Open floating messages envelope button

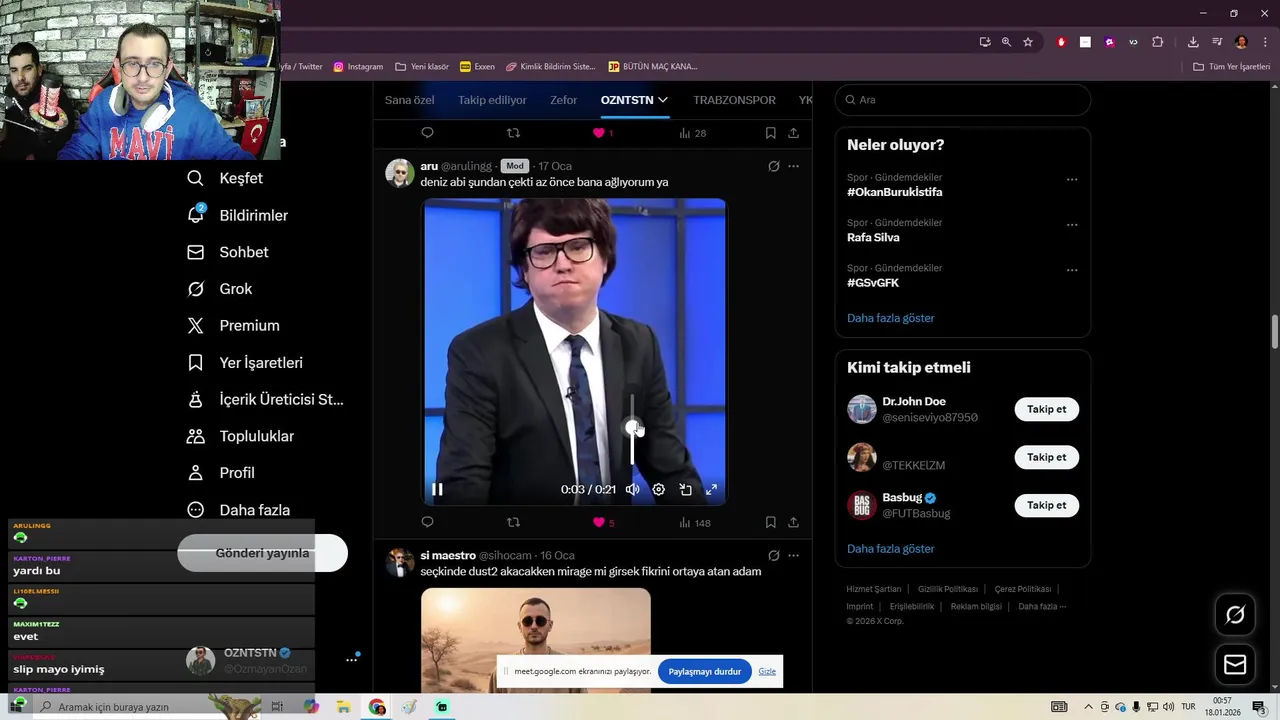coord(1235,665)
